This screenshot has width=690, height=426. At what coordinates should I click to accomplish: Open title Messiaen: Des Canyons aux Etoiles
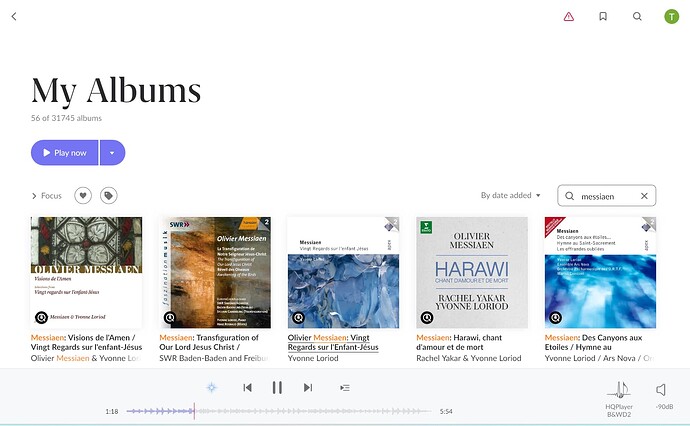pos(593,342)
